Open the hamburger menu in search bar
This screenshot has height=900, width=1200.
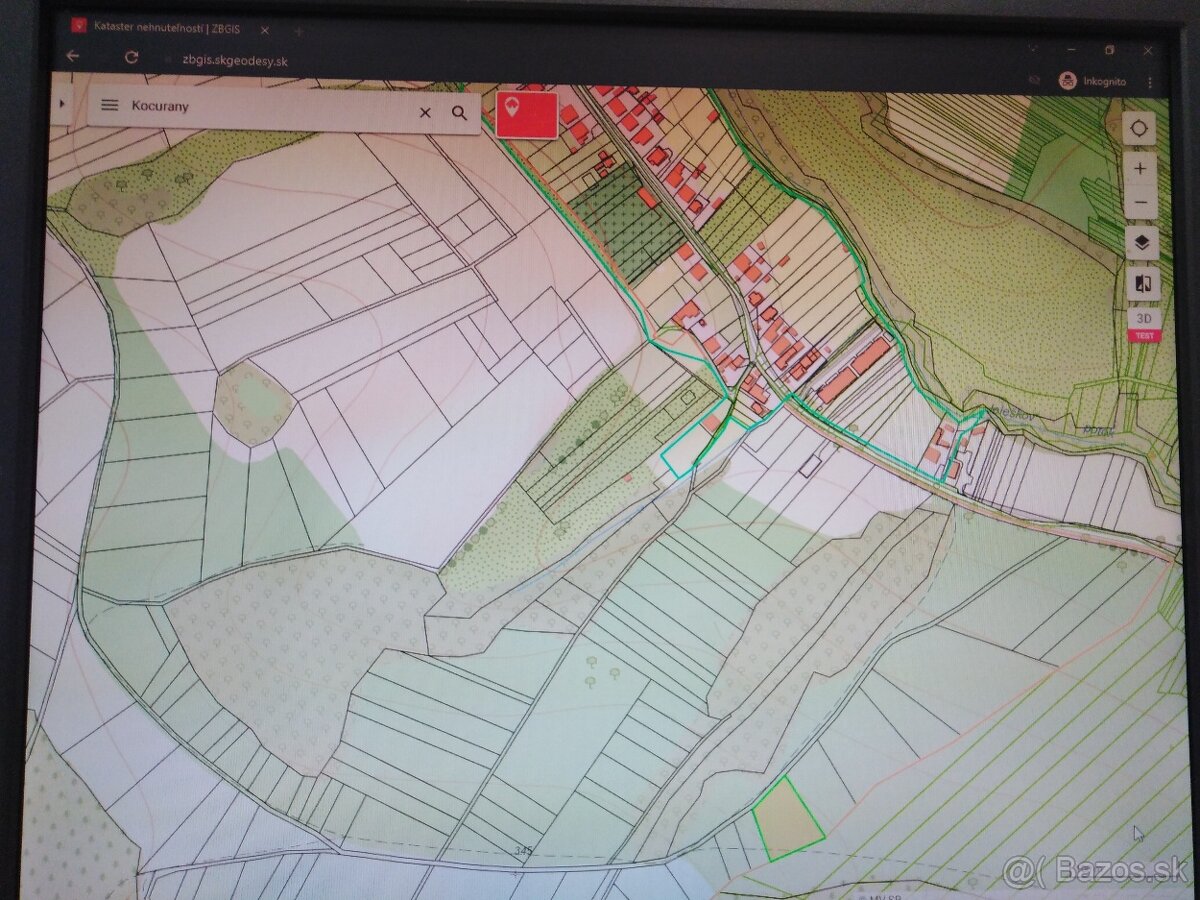click(110, 105)
